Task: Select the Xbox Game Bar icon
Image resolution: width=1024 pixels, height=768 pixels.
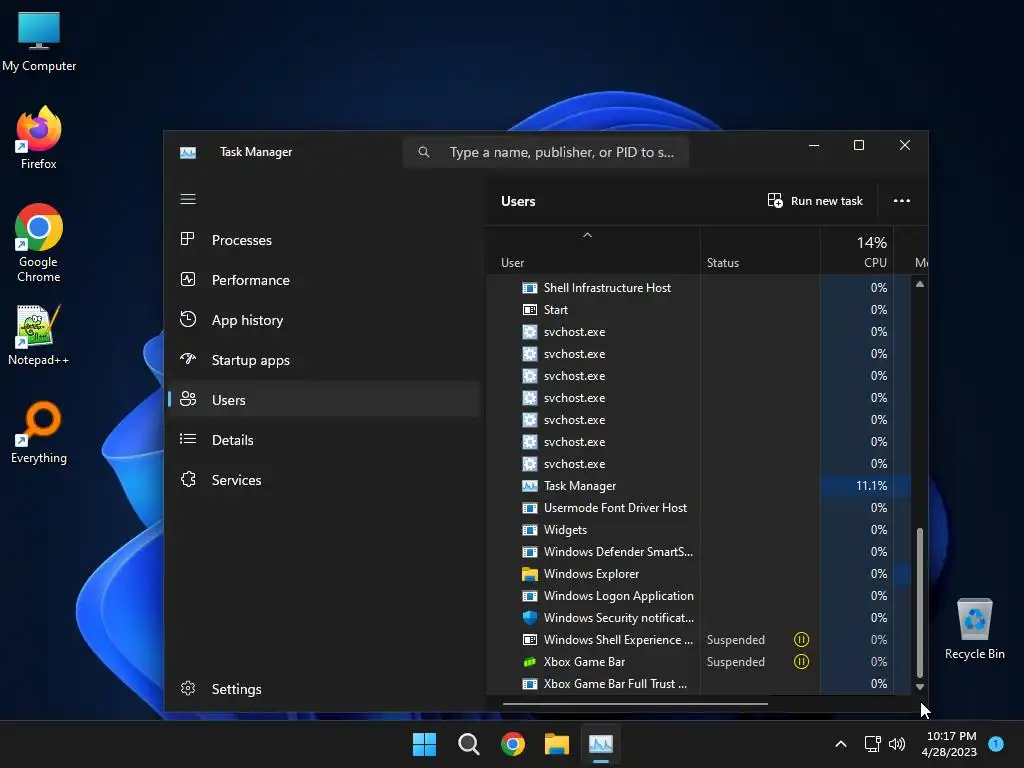Action: 530,662
